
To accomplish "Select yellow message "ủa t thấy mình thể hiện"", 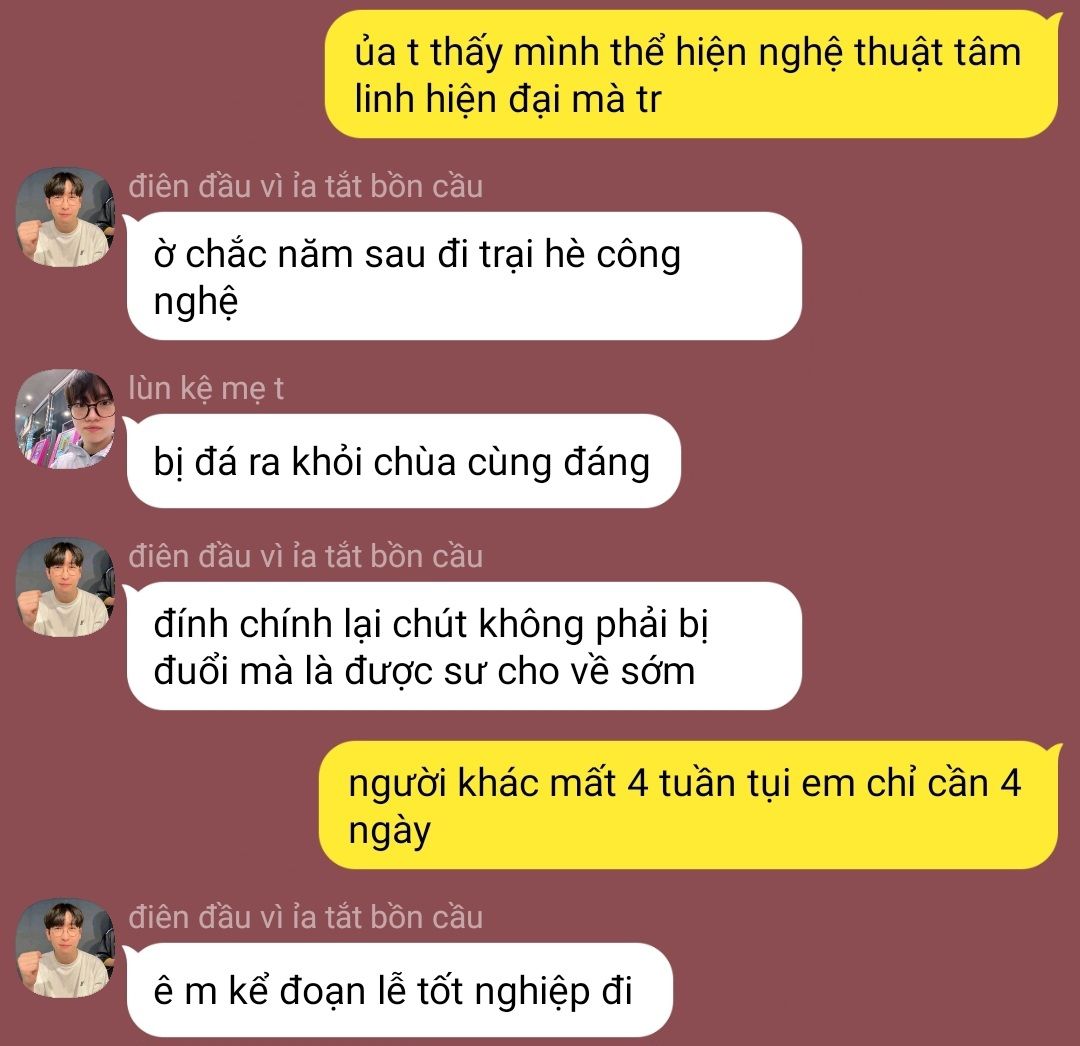I will (691, 74).
